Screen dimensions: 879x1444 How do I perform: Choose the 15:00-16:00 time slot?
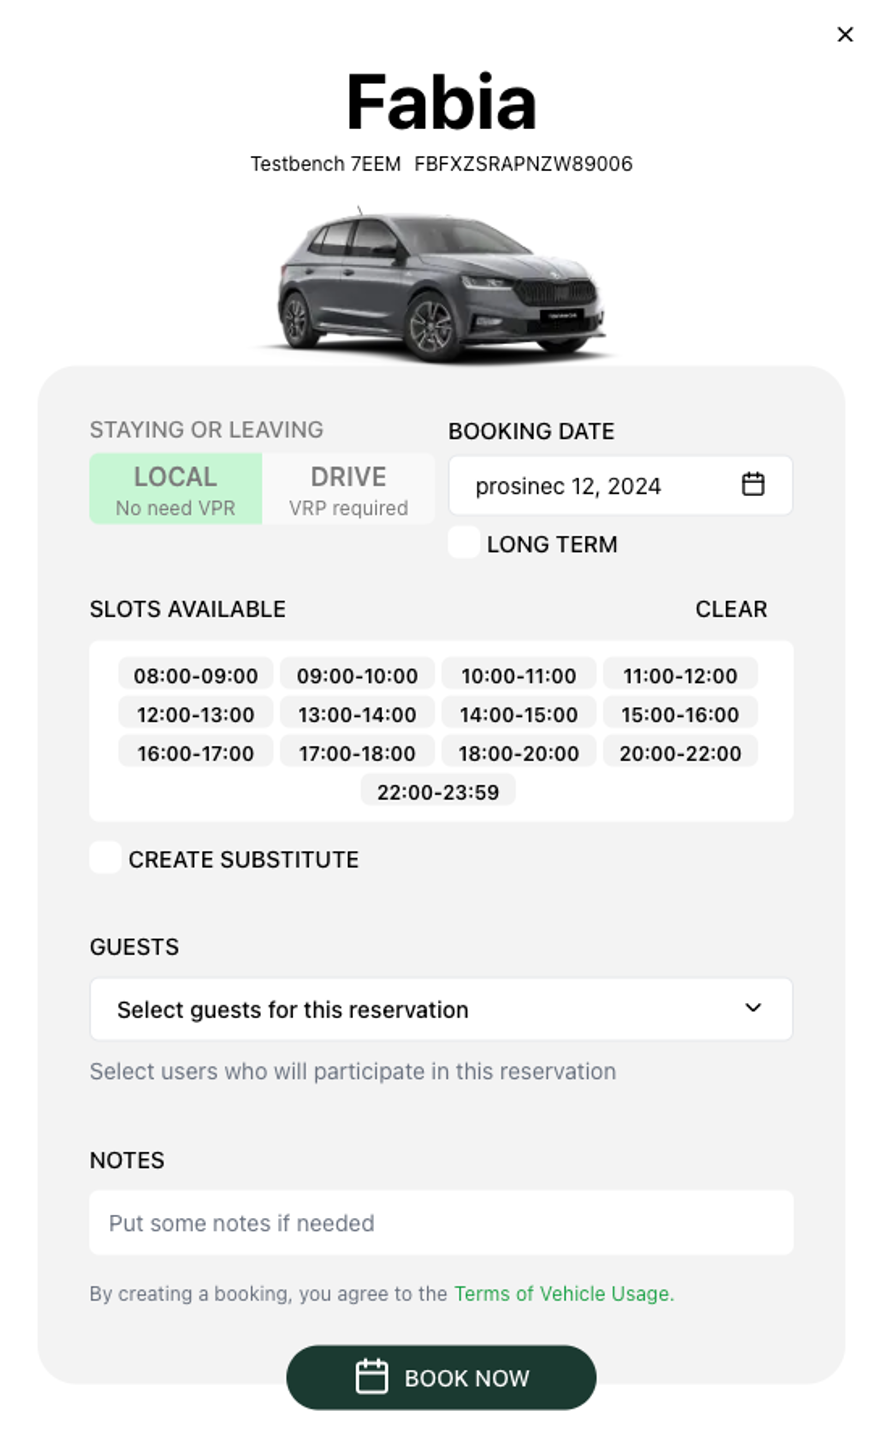pyautogui.click(x=680, y=714)
